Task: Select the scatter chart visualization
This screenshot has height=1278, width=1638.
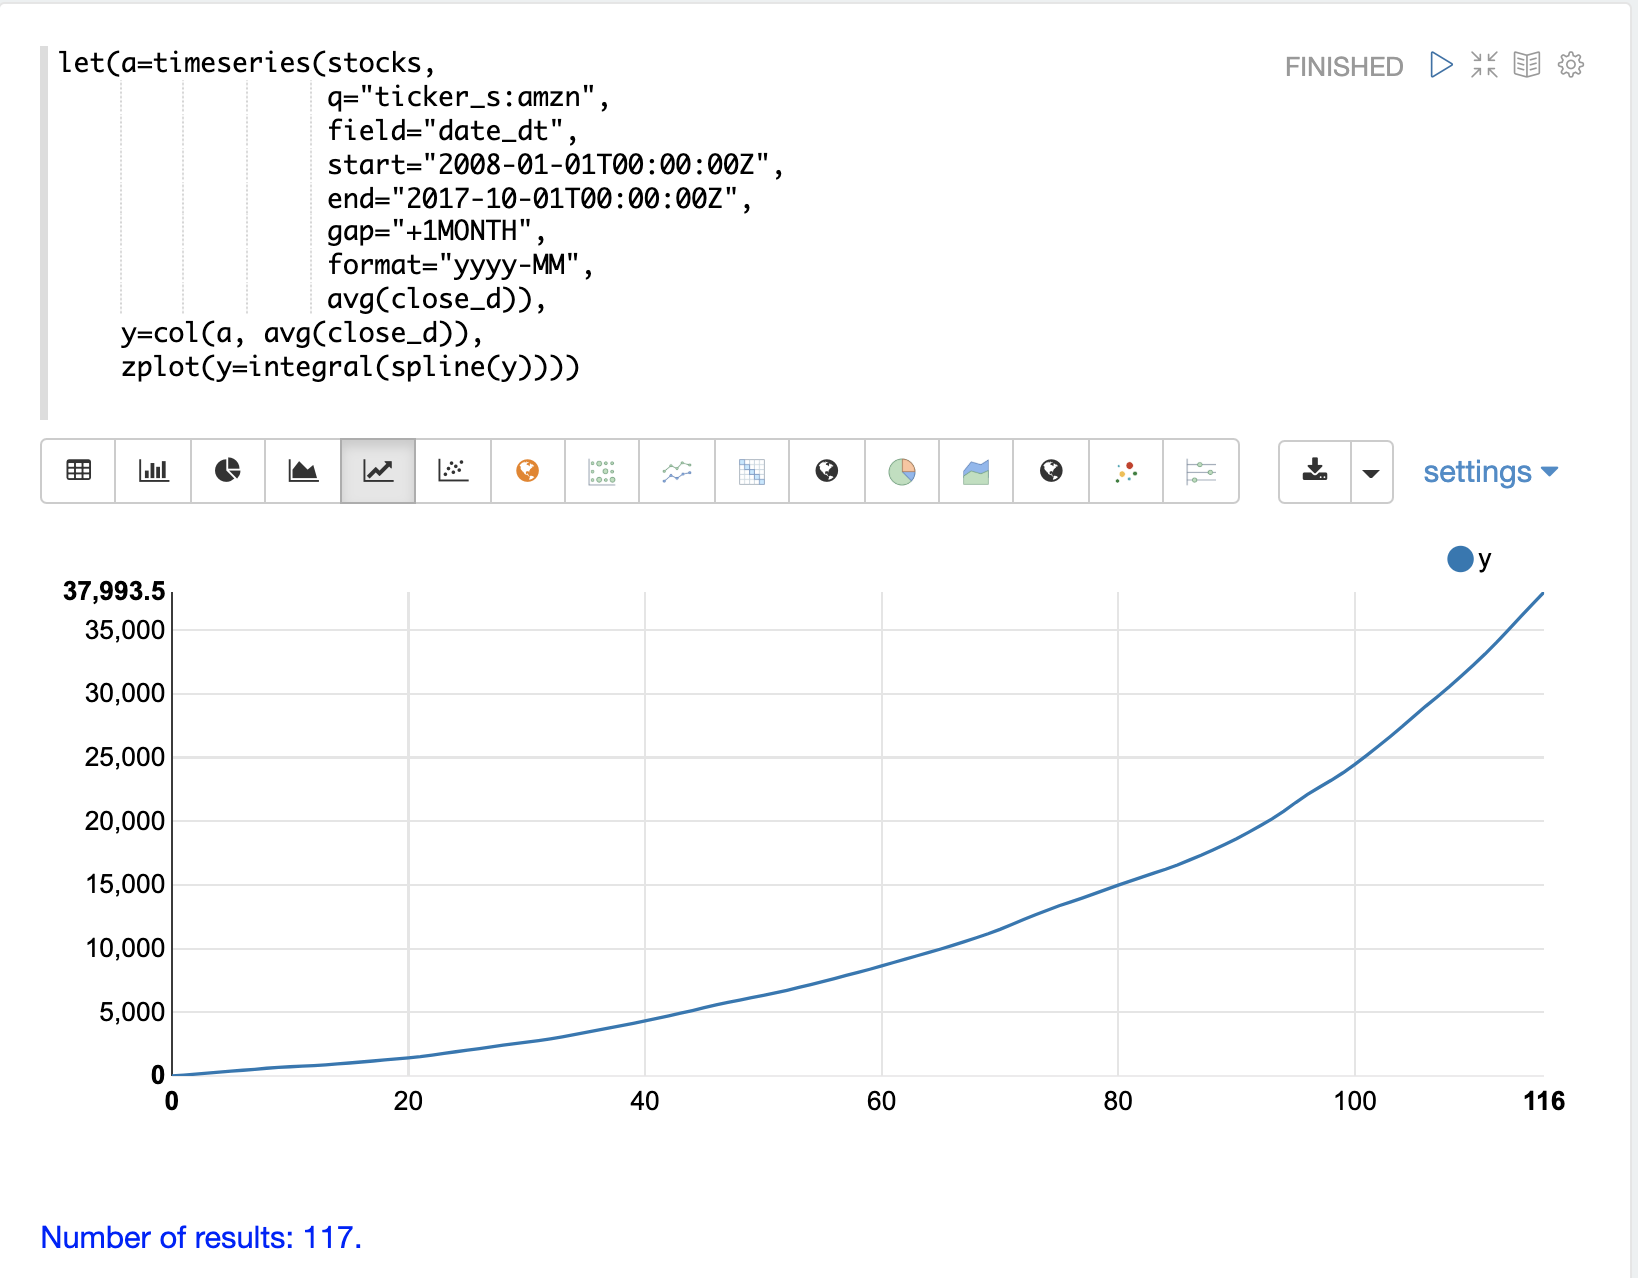Action: [453, 471]
